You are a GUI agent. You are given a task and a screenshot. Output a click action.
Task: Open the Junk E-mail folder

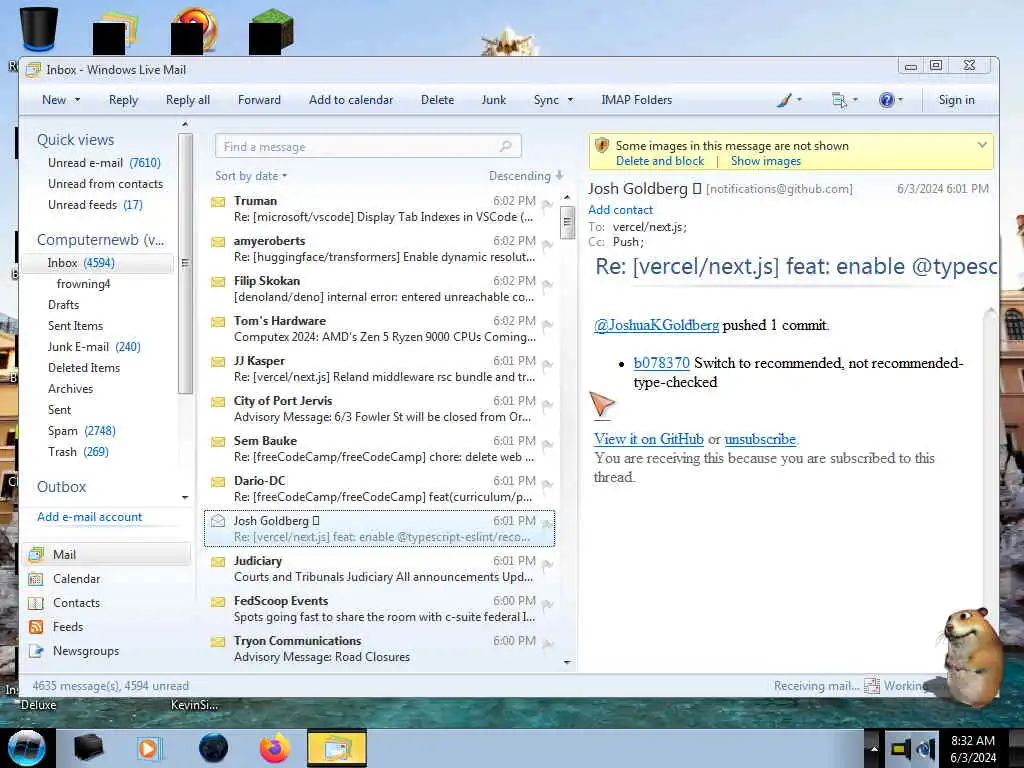point(94,347)
